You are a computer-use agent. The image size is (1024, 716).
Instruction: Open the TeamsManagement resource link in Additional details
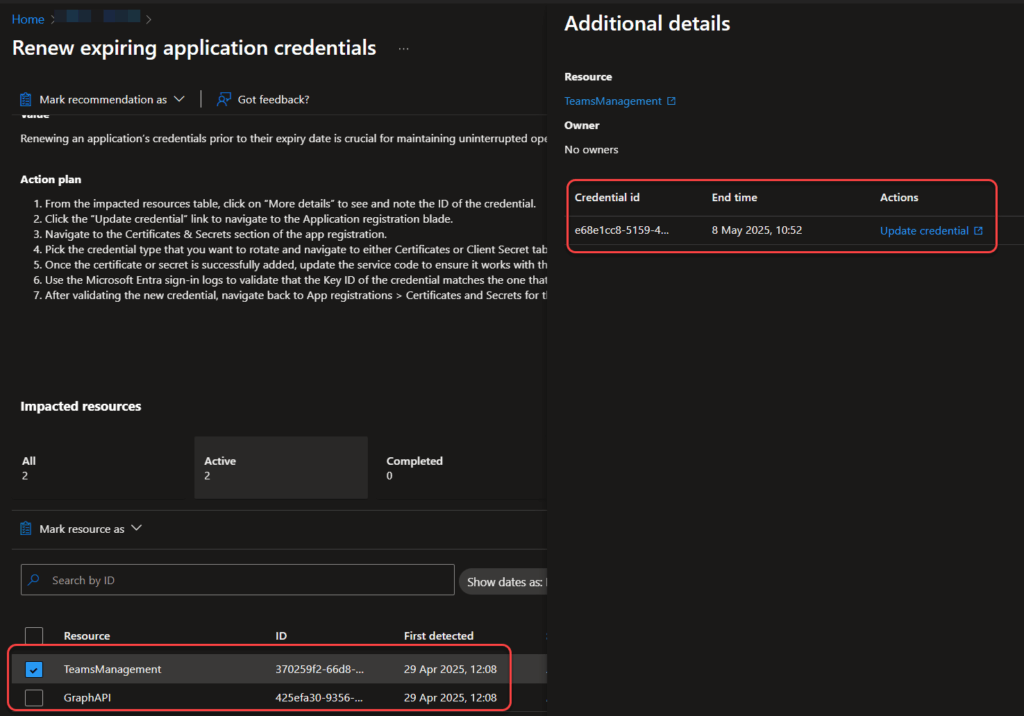click(613, 101)
